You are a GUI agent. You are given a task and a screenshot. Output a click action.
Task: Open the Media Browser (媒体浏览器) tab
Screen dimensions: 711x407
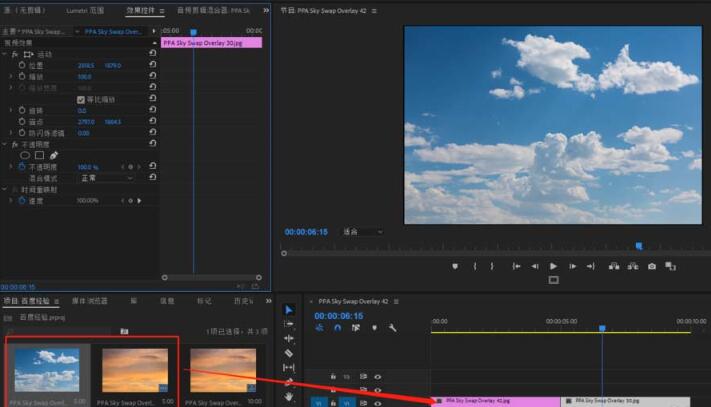[x=89, y=300]
